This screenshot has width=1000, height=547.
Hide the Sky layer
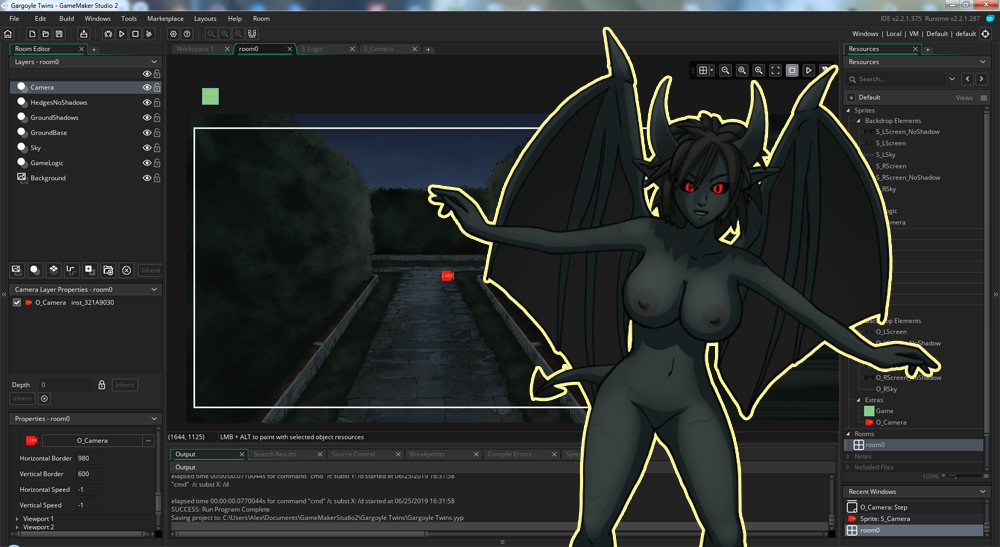147,148
